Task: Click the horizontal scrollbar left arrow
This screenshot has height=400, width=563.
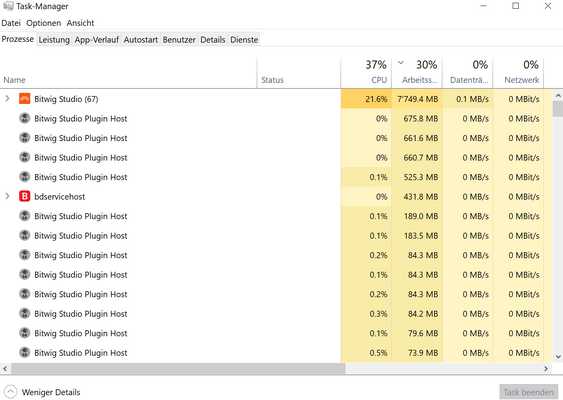Action: pyautogui.click(x=5, y=368)
